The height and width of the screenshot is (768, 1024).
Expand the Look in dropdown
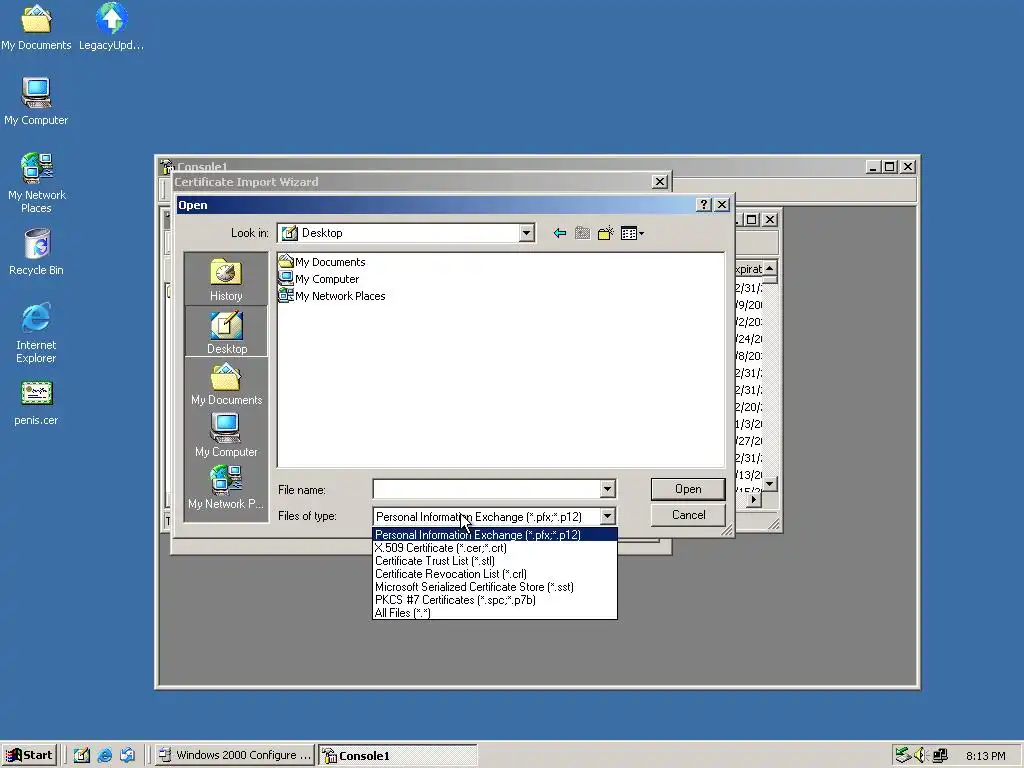click(x=526, y=233)
